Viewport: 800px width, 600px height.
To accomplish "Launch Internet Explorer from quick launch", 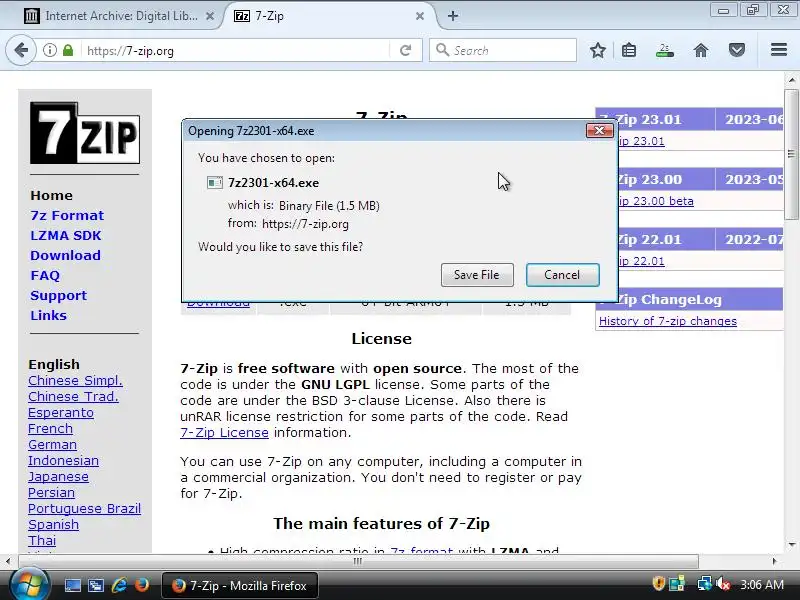I will [119, 585].
